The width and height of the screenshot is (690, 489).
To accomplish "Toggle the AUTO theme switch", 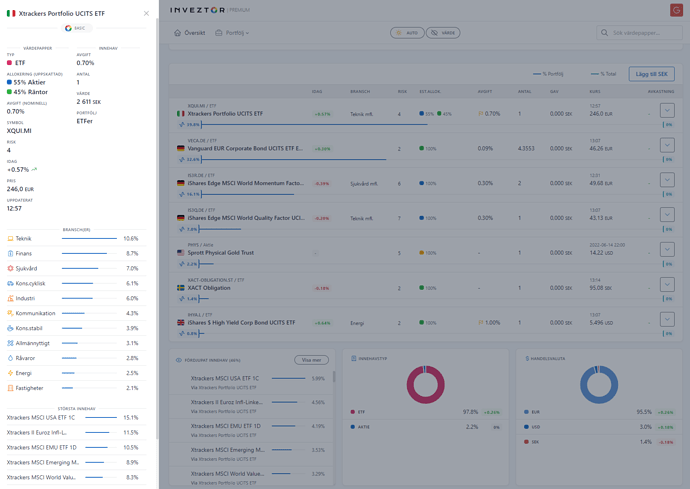I will (407, 33).
